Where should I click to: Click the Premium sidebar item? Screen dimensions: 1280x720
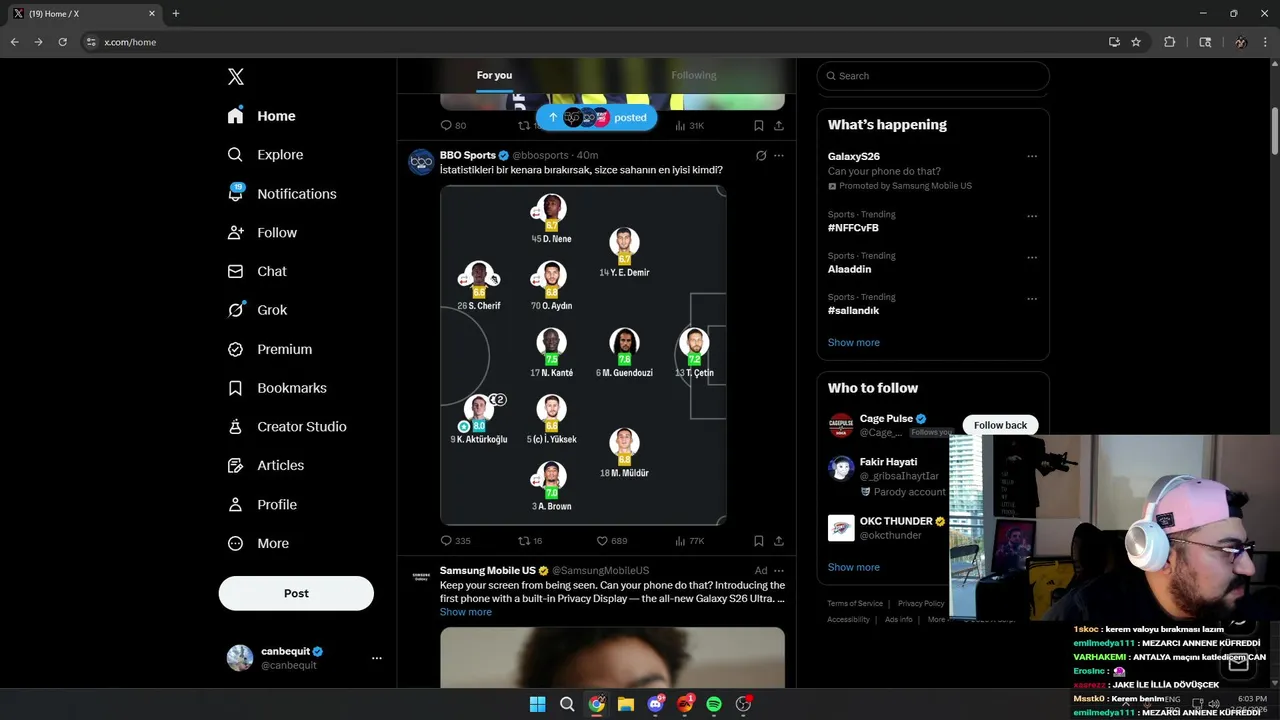271,349
